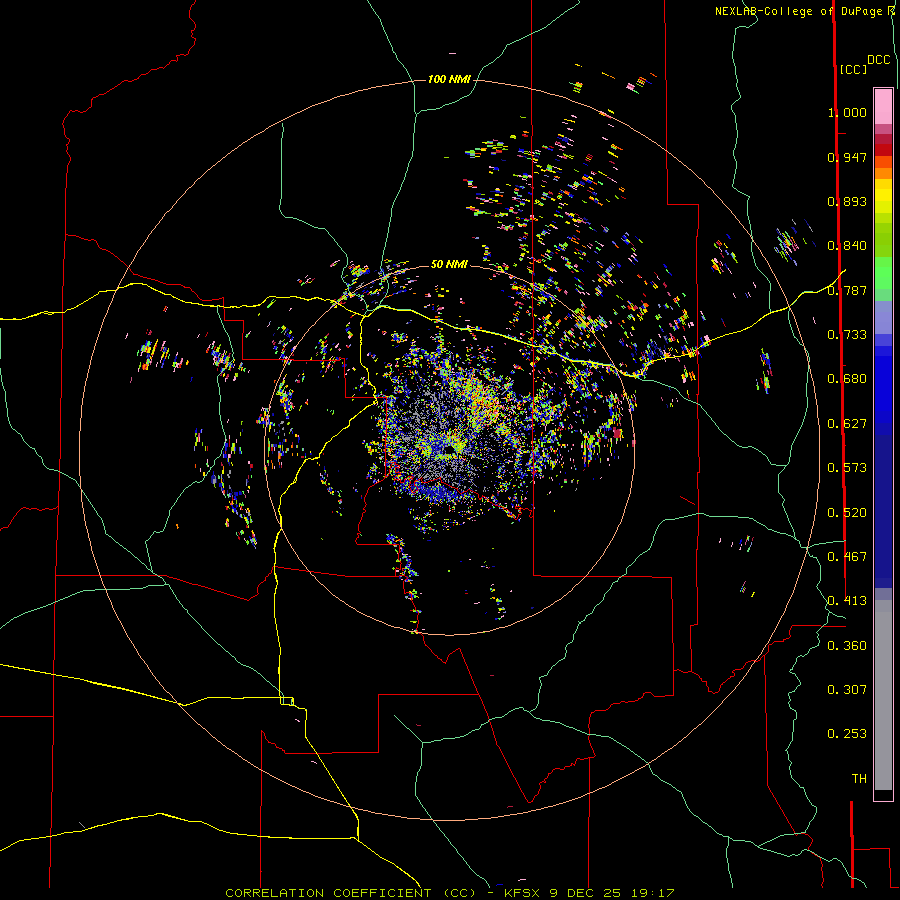Select the 0.680 scale value
900x900 pixels.
tap(847, 379)
